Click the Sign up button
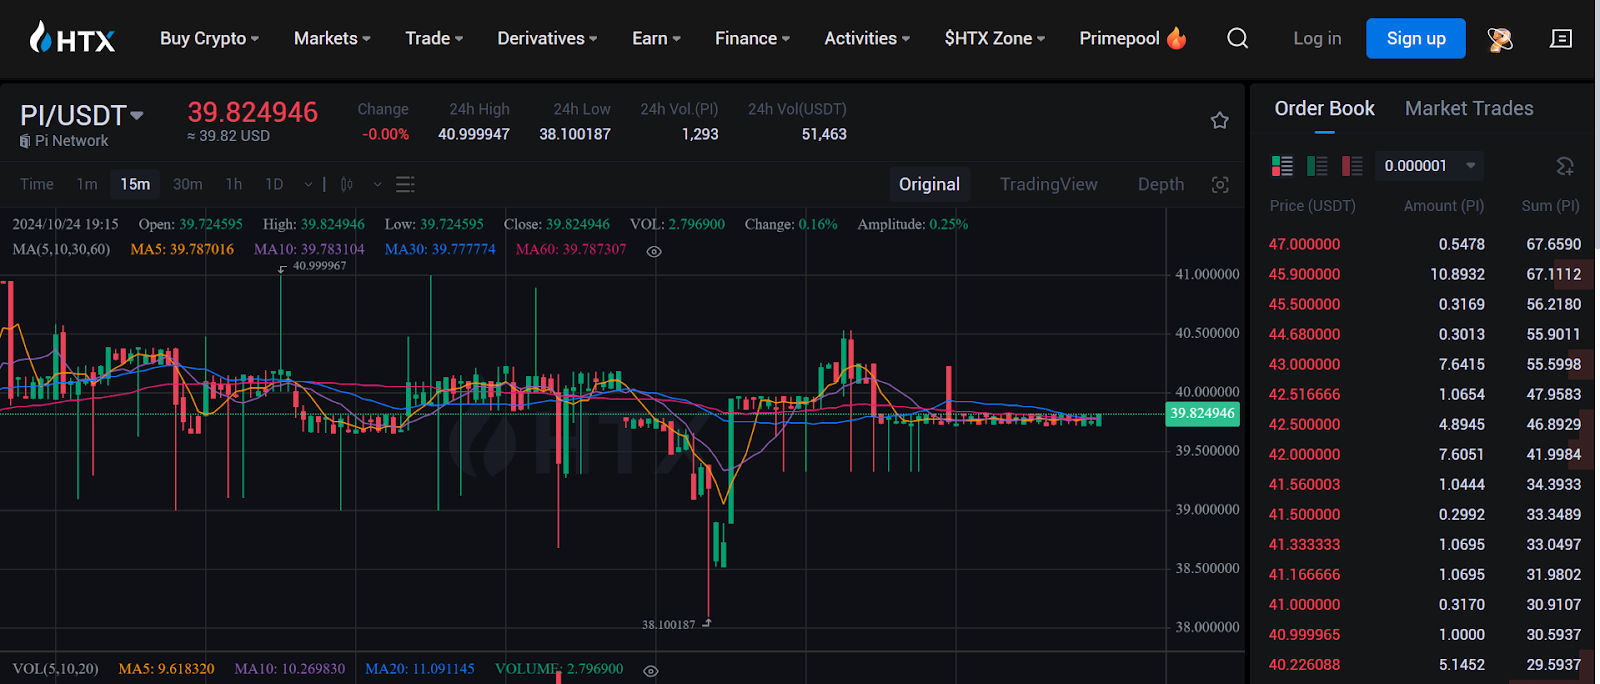Screen dimensions: 1600x684 pos(1415,39)
